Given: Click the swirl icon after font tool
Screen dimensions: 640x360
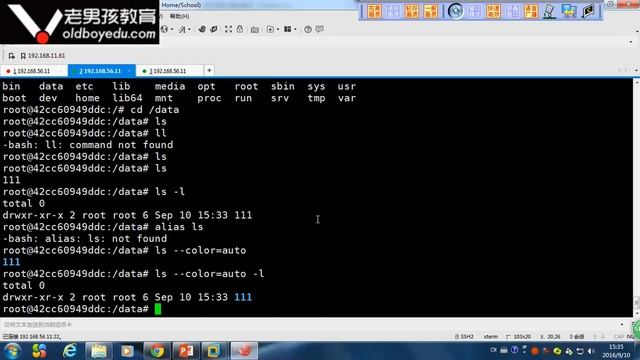Looking at the screenshot, I should tap(202, 29).
